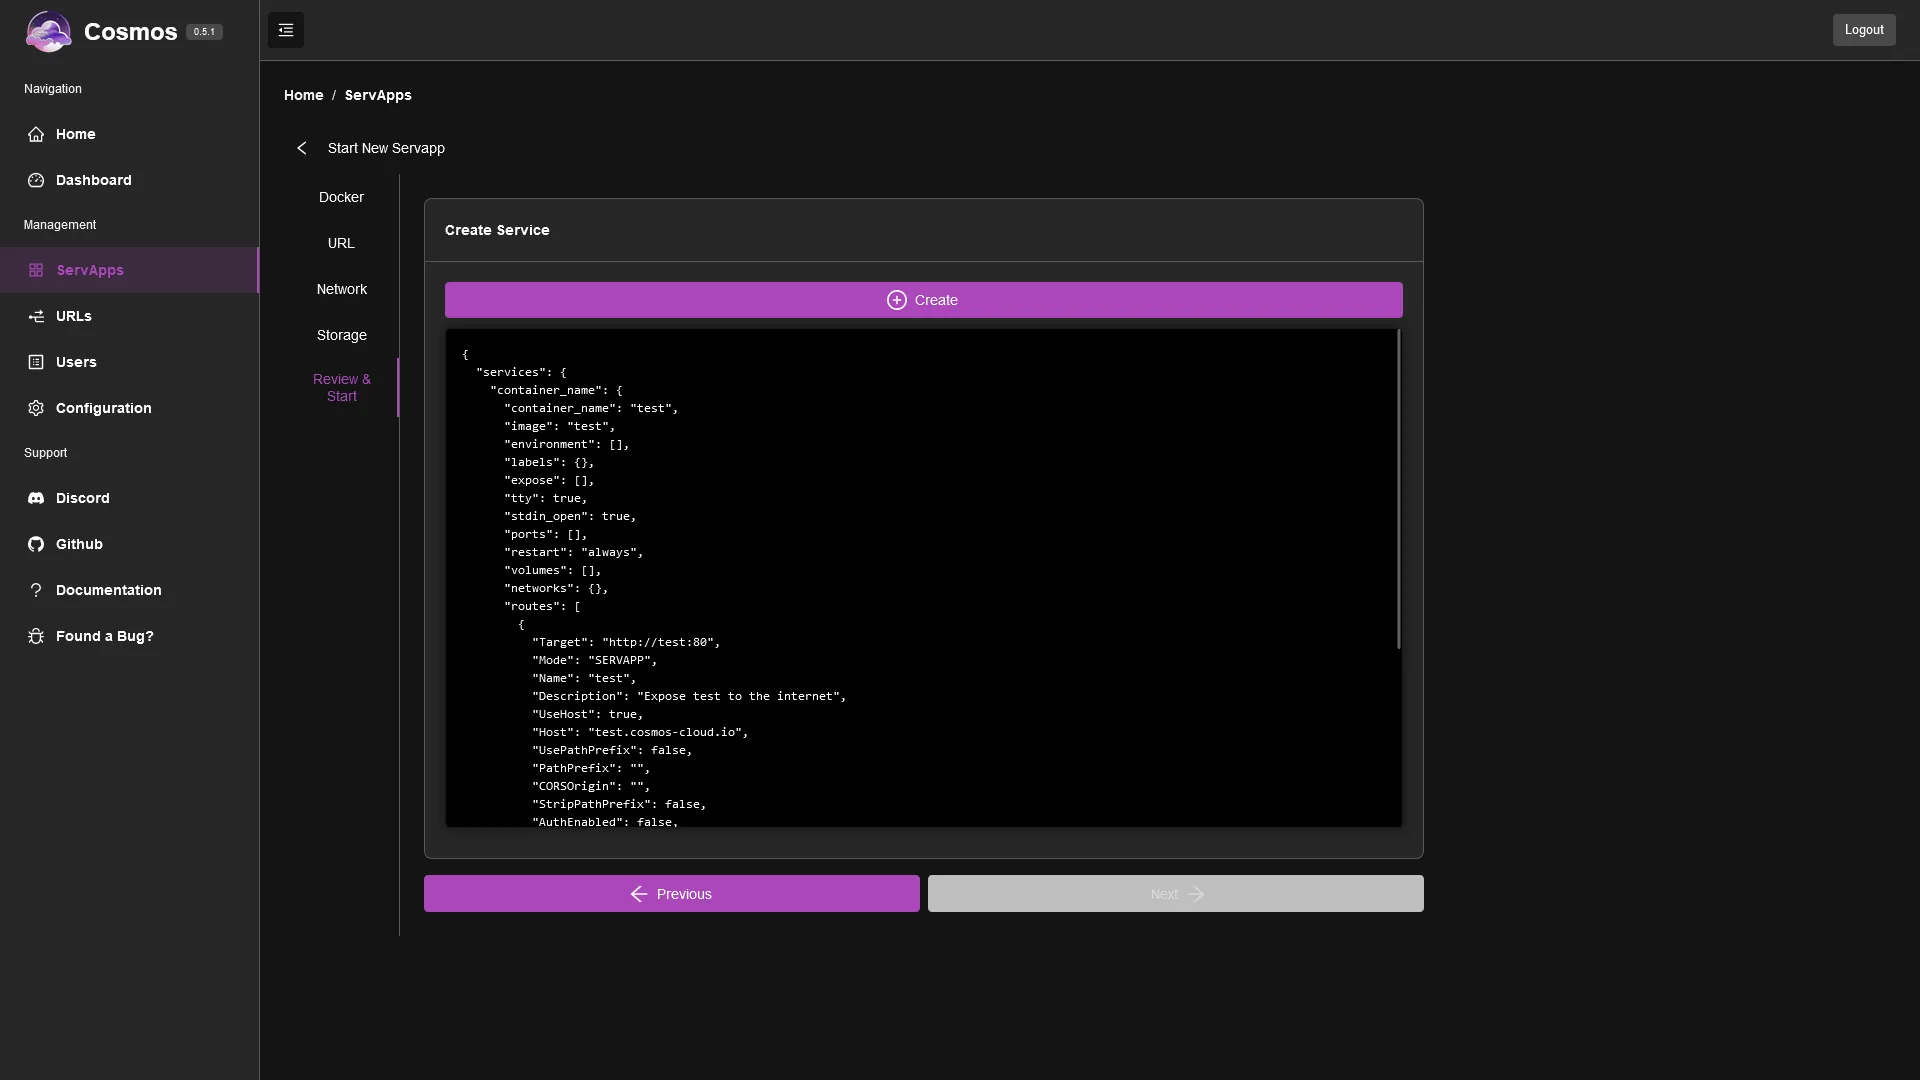
Task: Click the Documentation question mark icon
Action: [x=36, y=590]
